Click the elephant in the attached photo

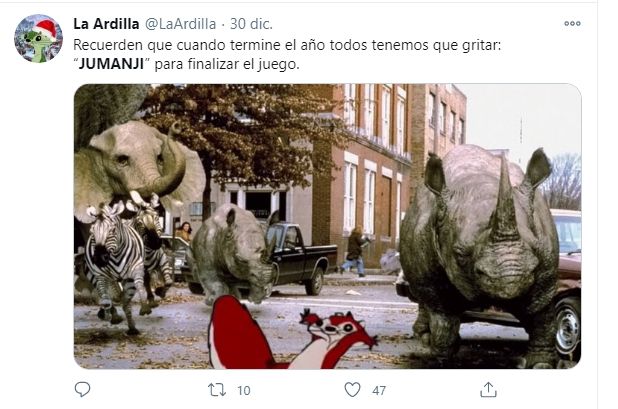click(138, 167)
